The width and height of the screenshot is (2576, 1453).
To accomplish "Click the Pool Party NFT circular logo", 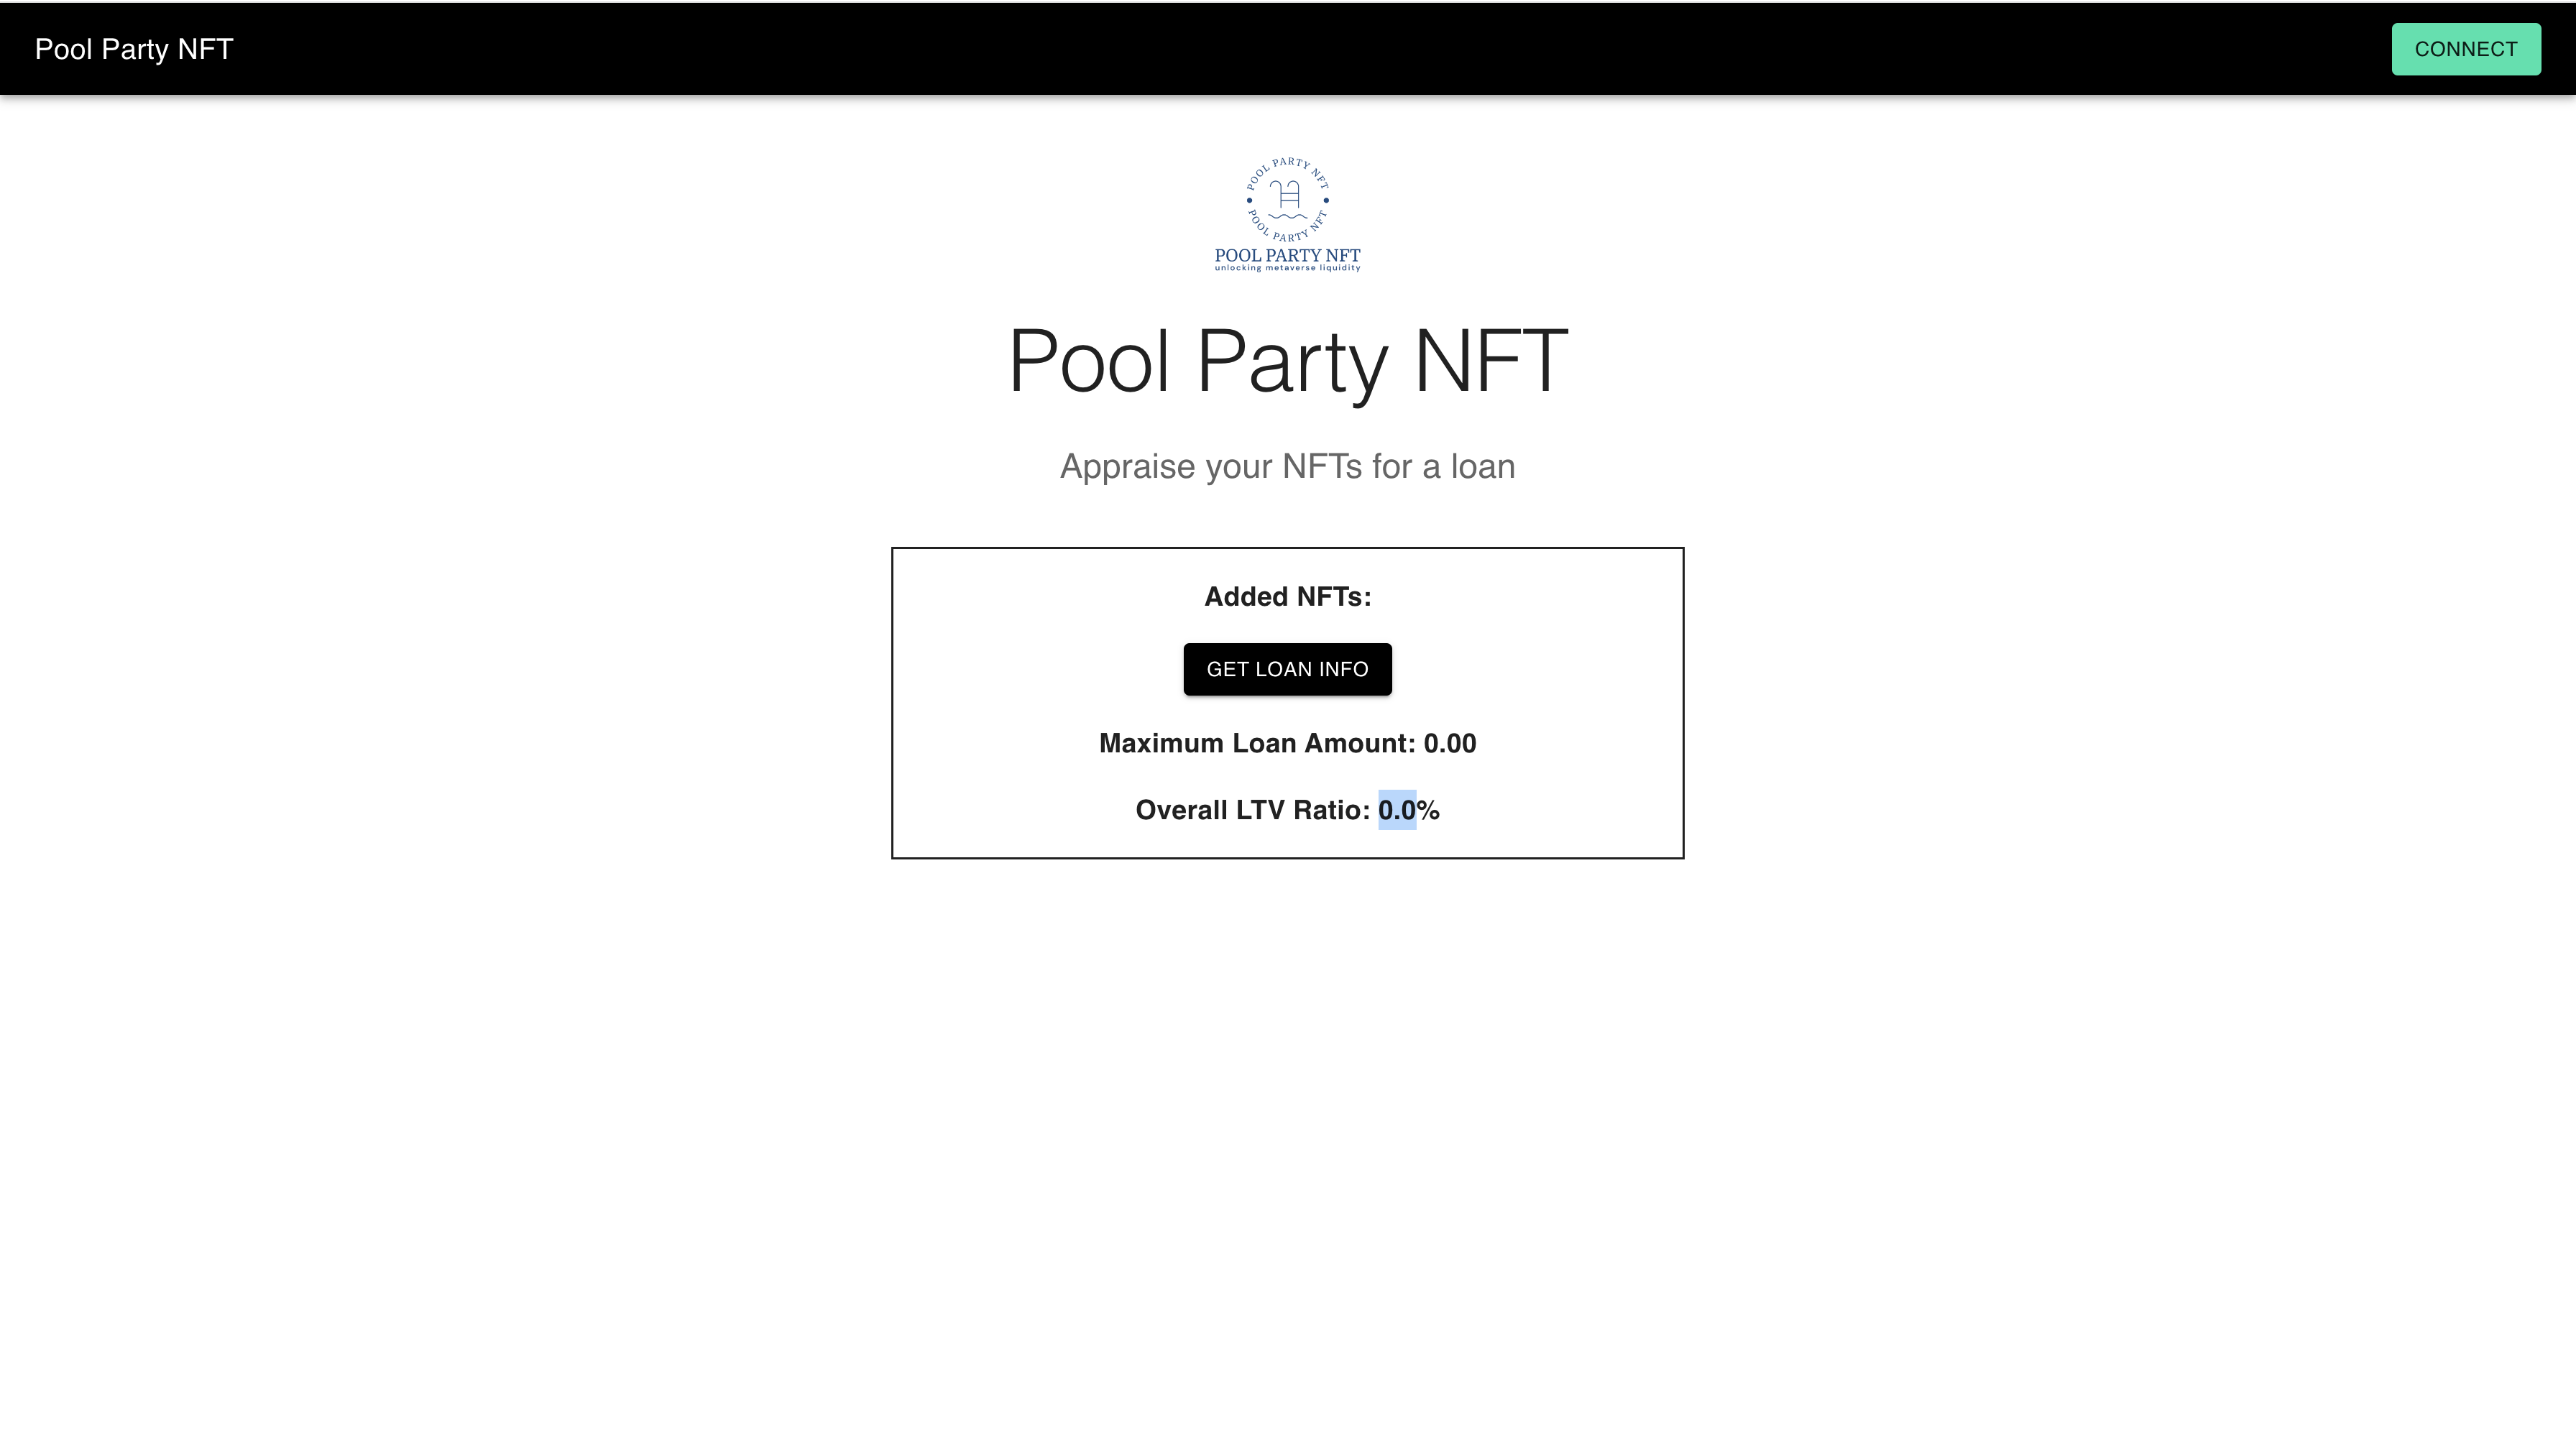I will (1287, 214).
